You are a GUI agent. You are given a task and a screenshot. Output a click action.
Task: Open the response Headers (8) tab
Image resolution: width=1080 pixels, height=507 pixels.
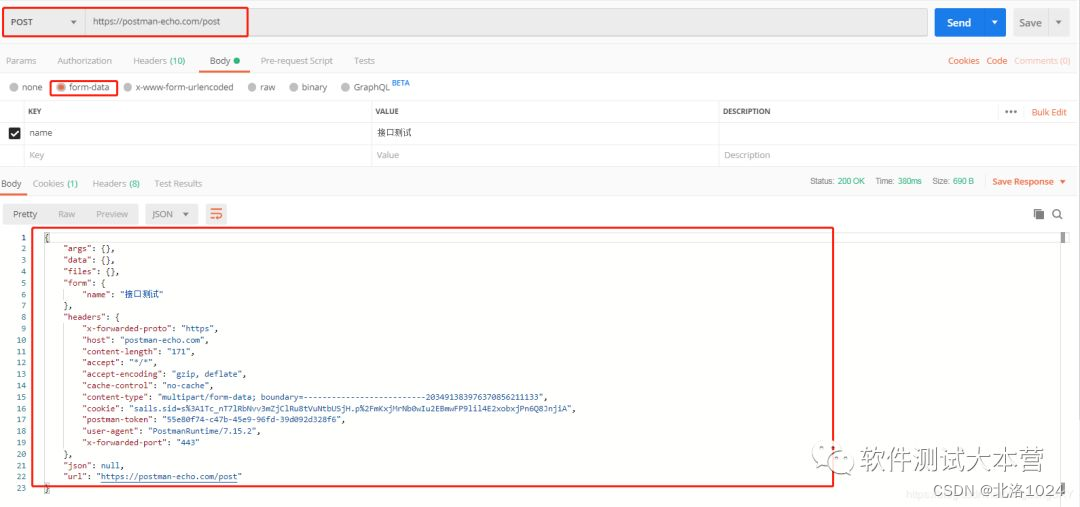(x=116, y=184)
